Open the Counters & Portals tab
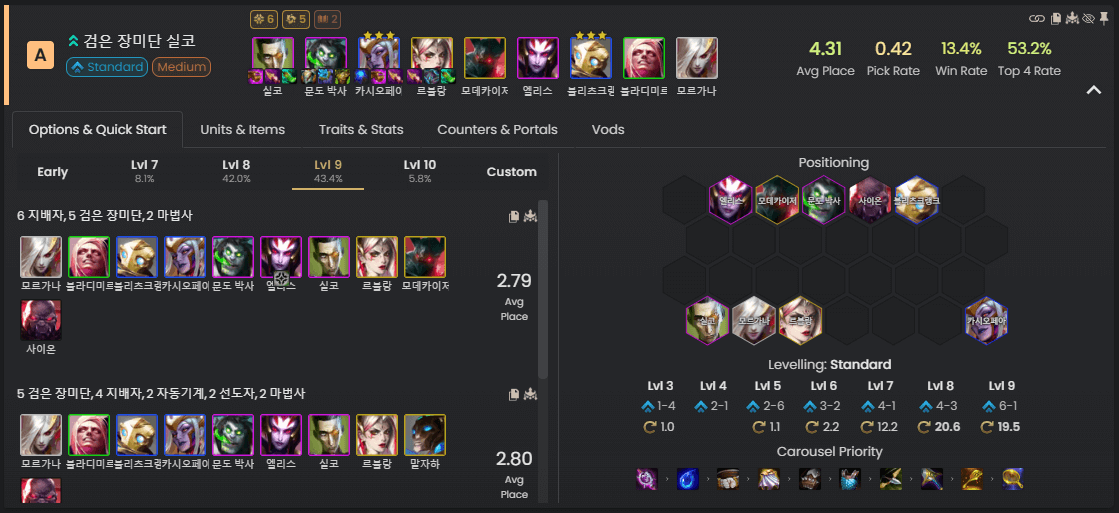This screenshot has height=513, width=1119. click(497, 130)
